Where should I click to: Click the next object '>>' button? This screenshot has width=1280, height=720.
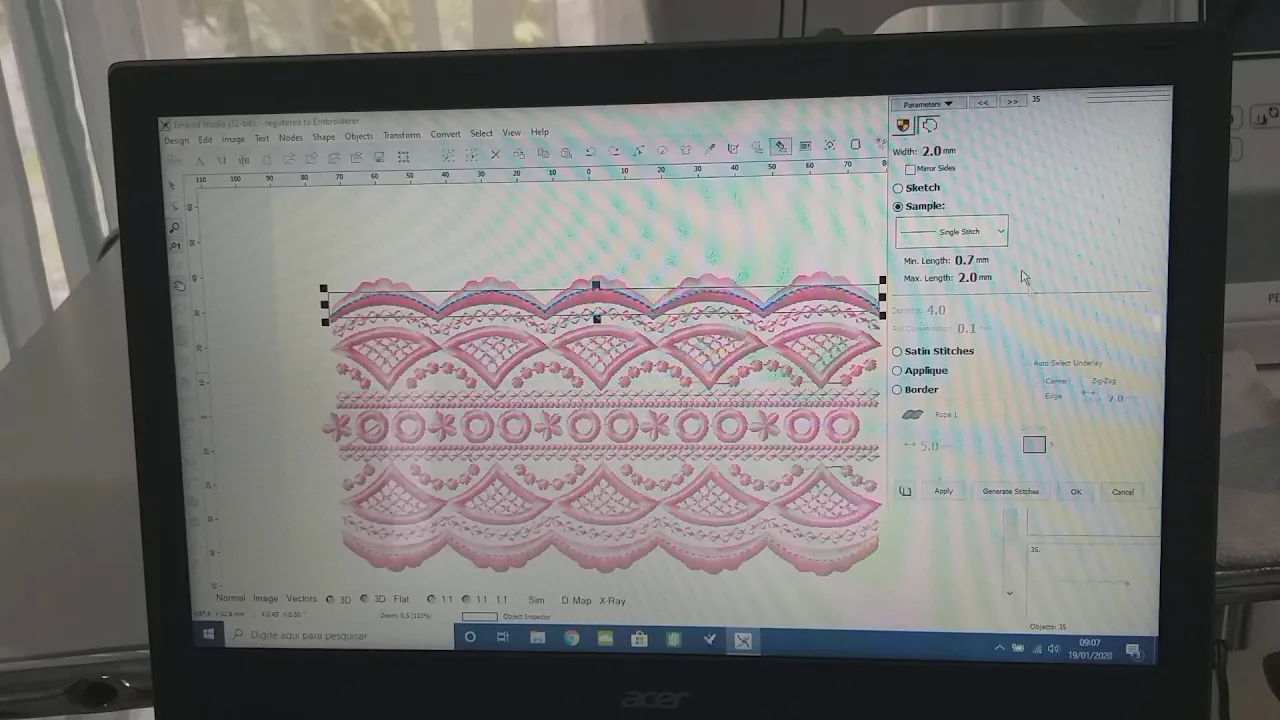pyautogui.click(x=1012, y=102)
